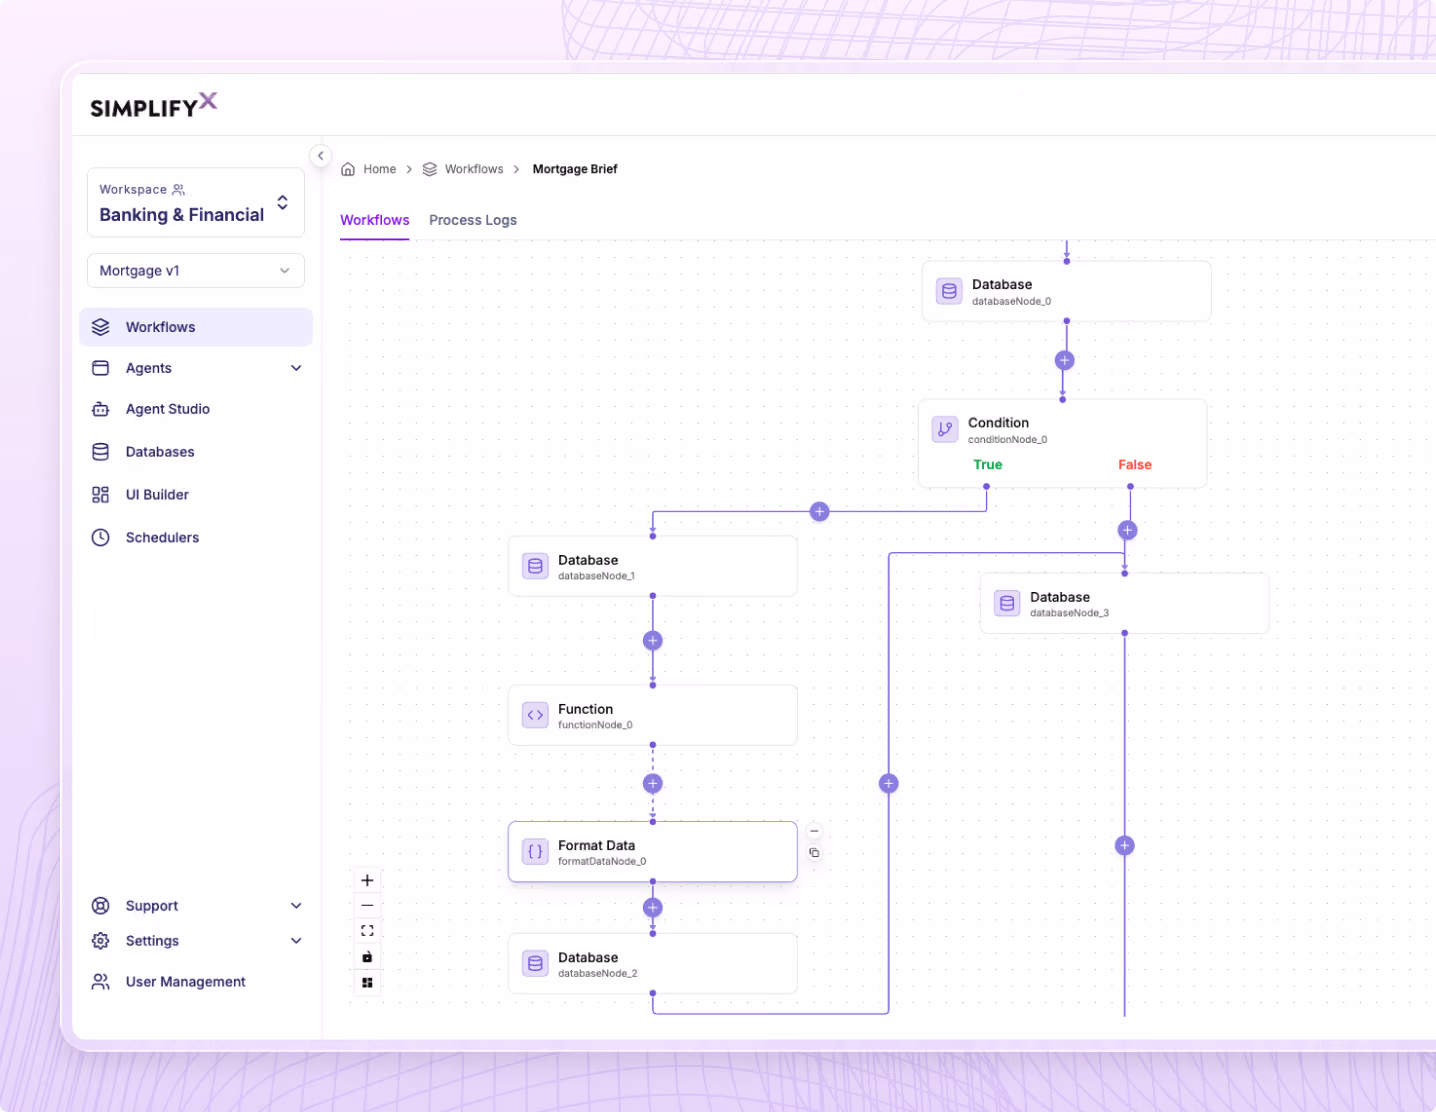Click the fit view canvas control
Screen dimensions: 1436x1112
point(367,931)
